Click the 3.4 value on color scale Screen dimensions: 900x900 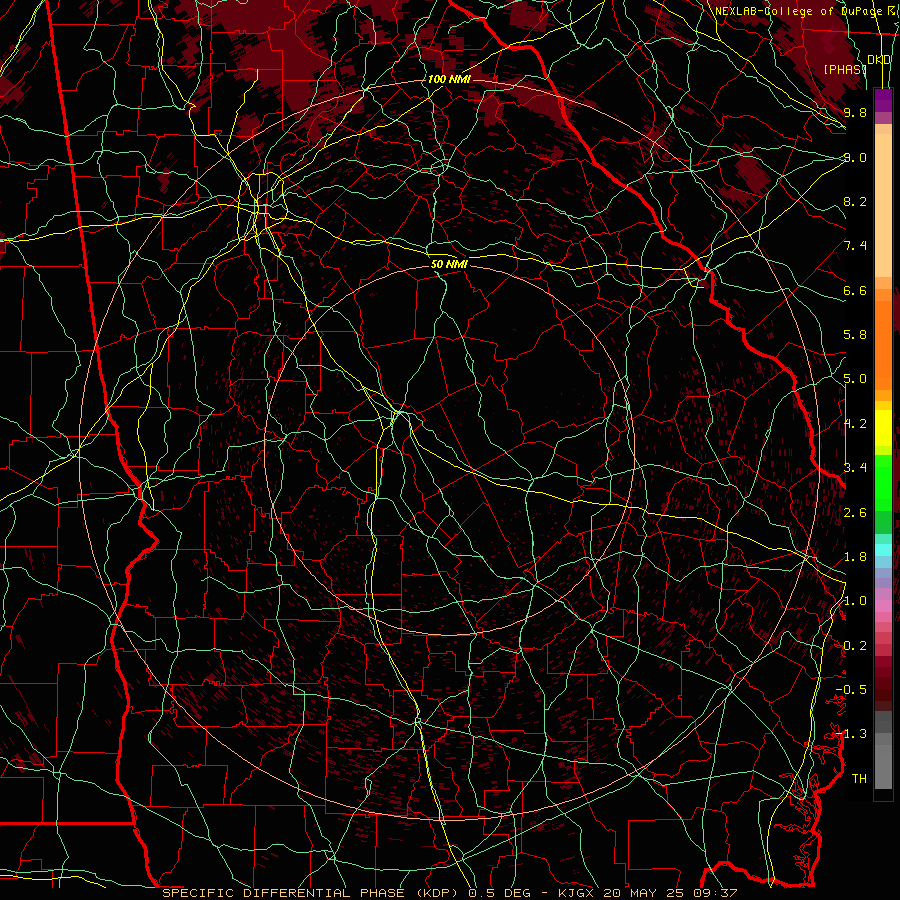pos(855,467)
